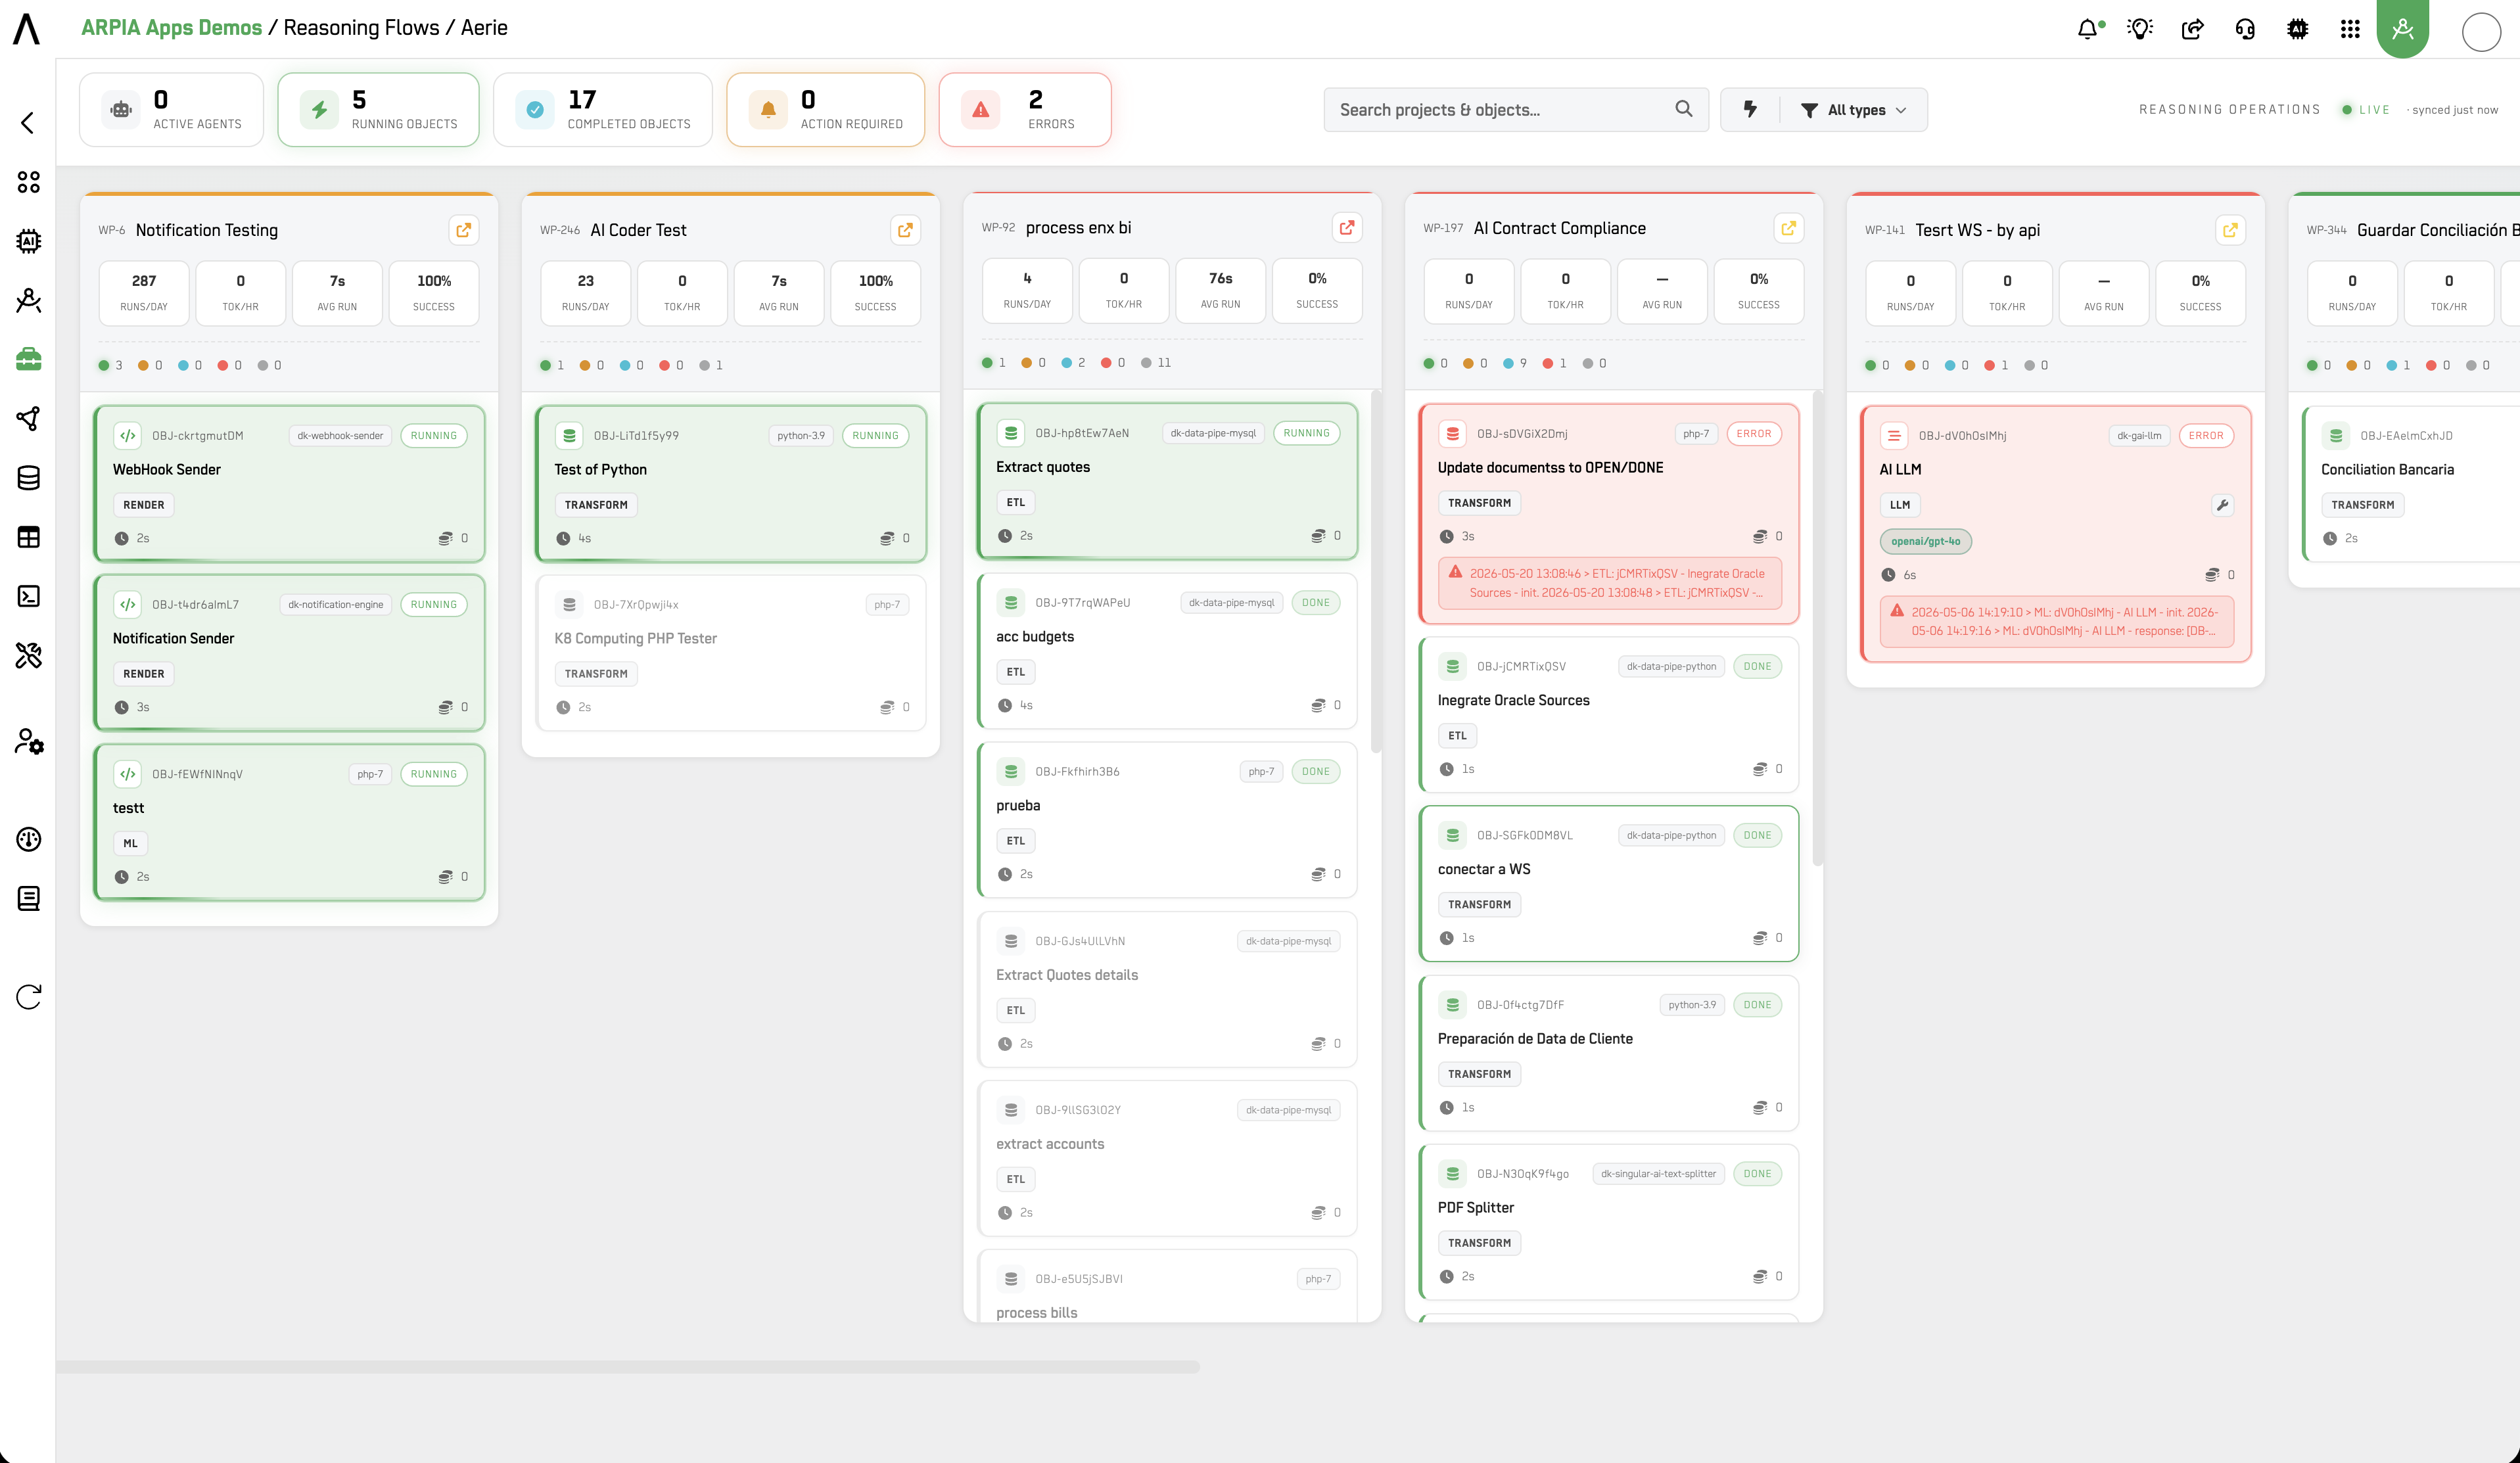Image resolution: width=2520 pixels, height=1463 pixels.
Task: Expand the All types dropdown
Action: [1854, 110]
